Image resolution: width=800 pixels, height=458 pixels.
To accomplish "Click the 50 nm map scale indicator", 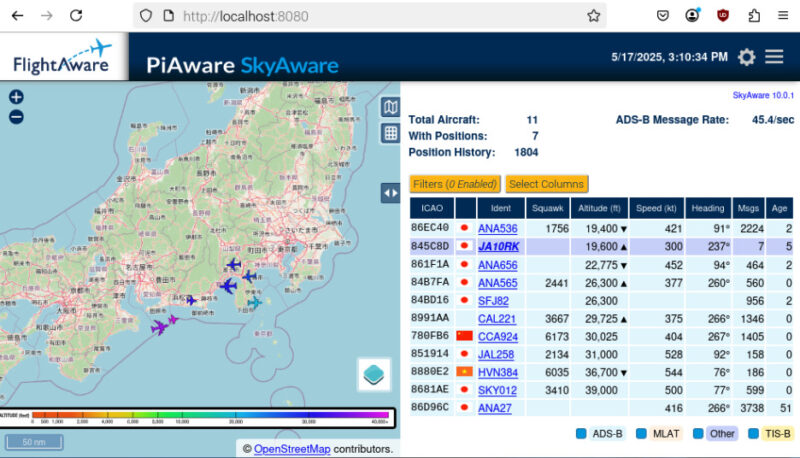I will click(34, 442).
